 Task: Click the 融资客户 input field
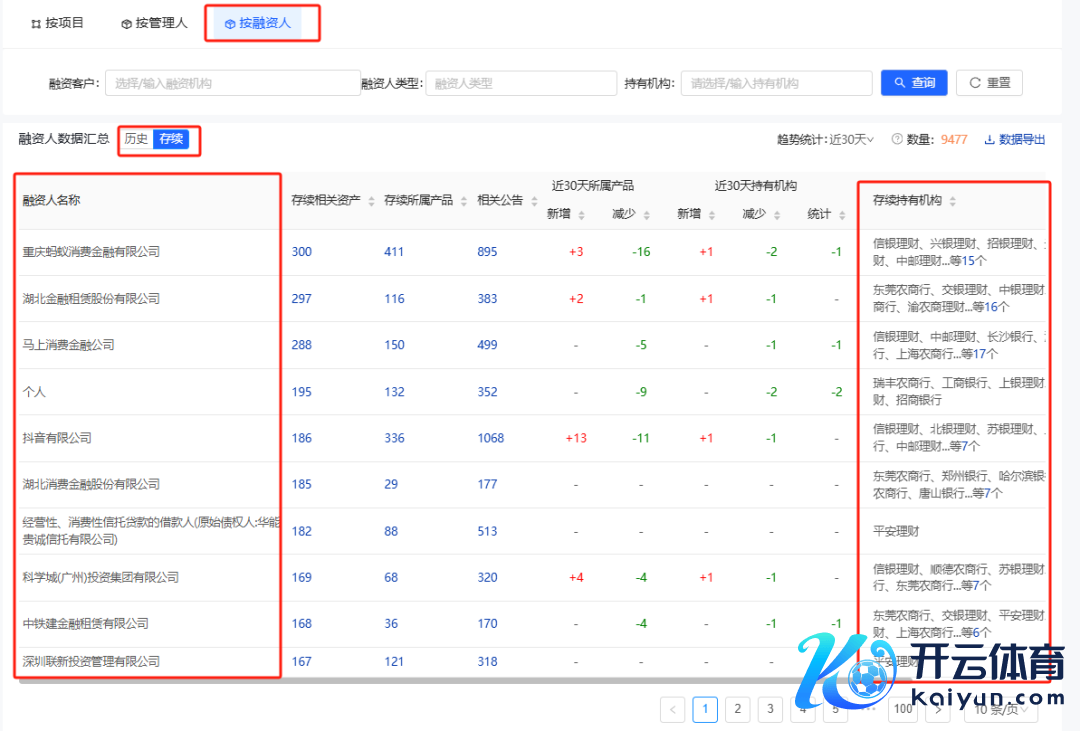click(232, 84)
